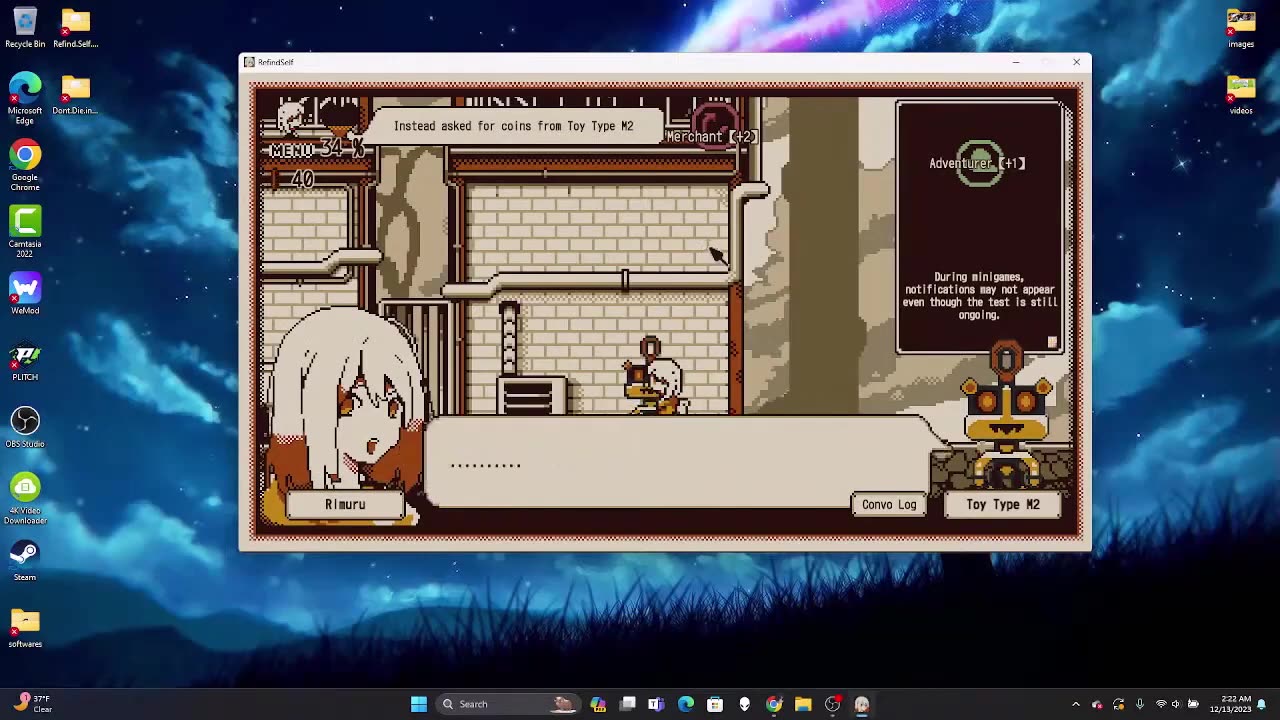Screen dimensions: 1280x720
Task: Click the Toy Type M2 name label
Action: point(1003,505)
